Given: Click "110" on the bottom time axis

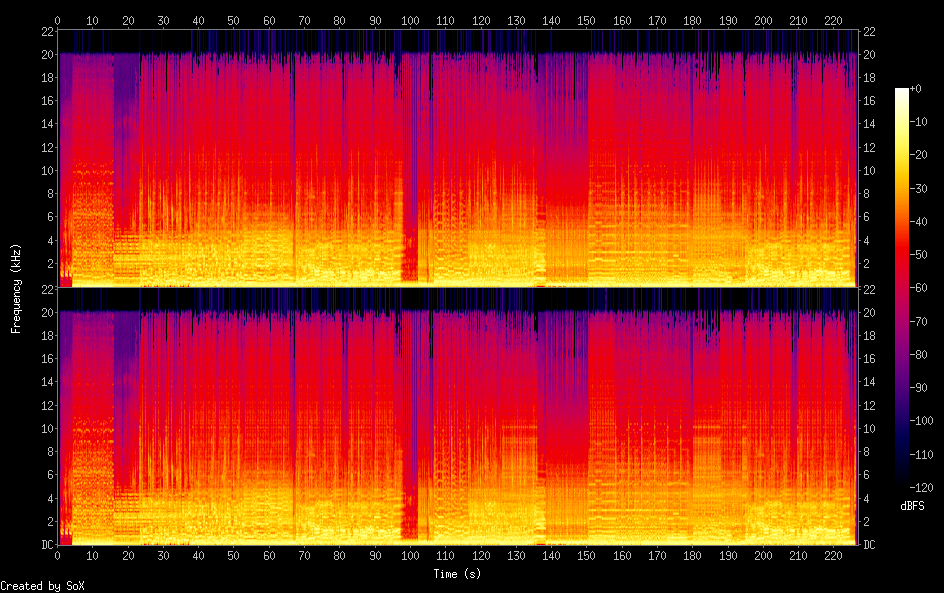Looking at the screenshot, I should click(446, 556).
